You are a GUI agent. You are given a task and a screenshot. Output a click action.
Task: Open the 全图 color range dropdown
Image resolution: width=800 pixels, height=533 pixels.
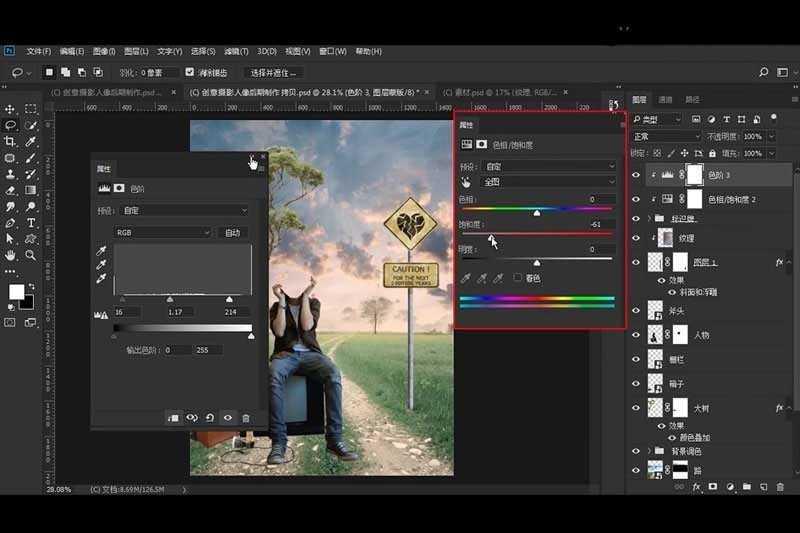click(x=548, y=183)
